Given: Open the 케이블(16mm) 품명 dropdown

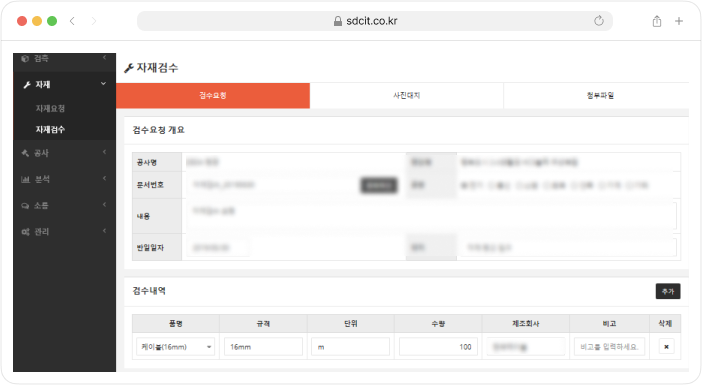Looking at the screenshot, I should 175,347.
